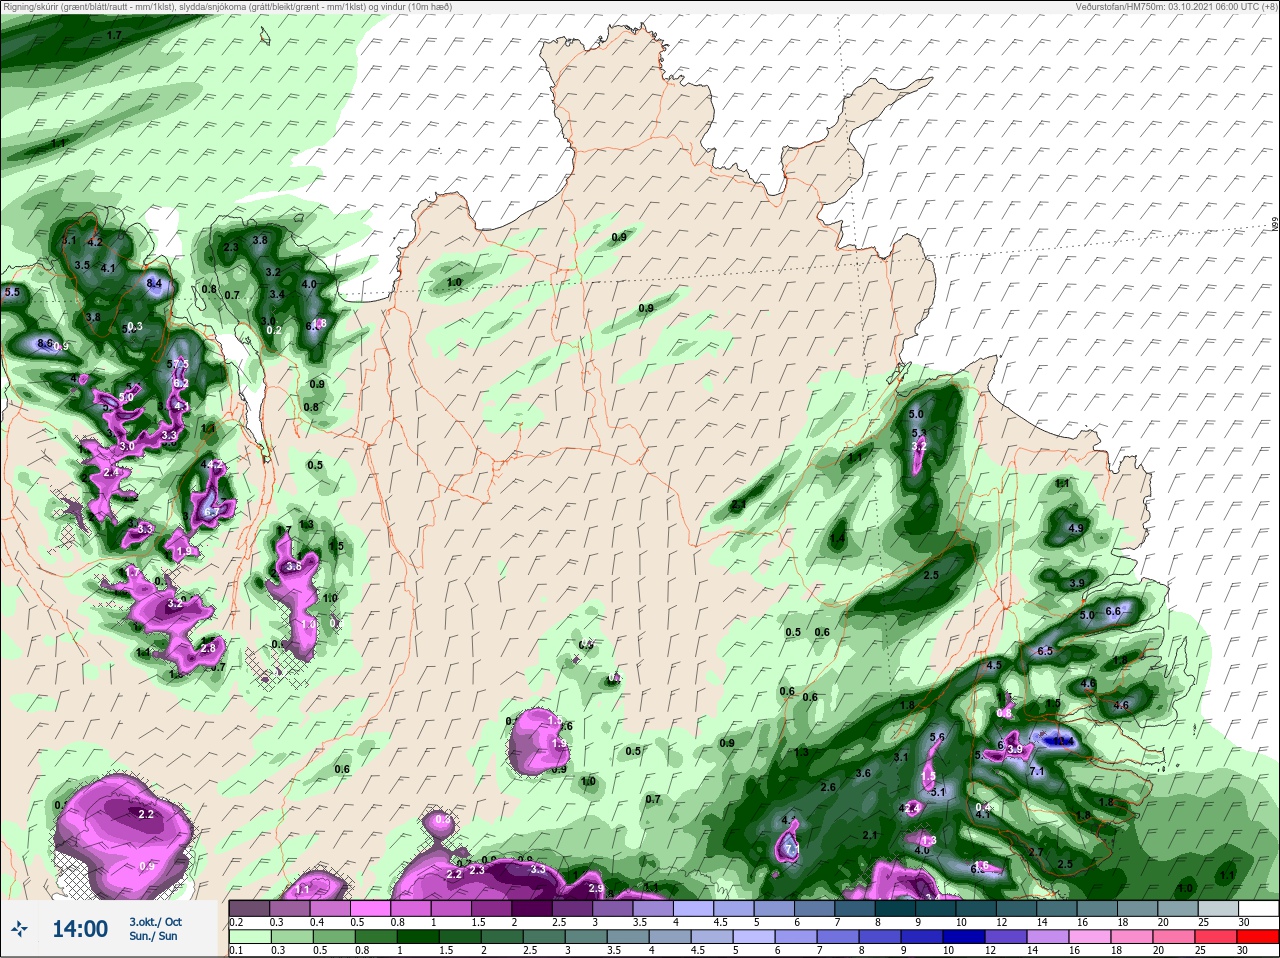The image size is (1280, 958).
Task: Click the 8.6 precipitation value on the map
Action: click(44, 343)
